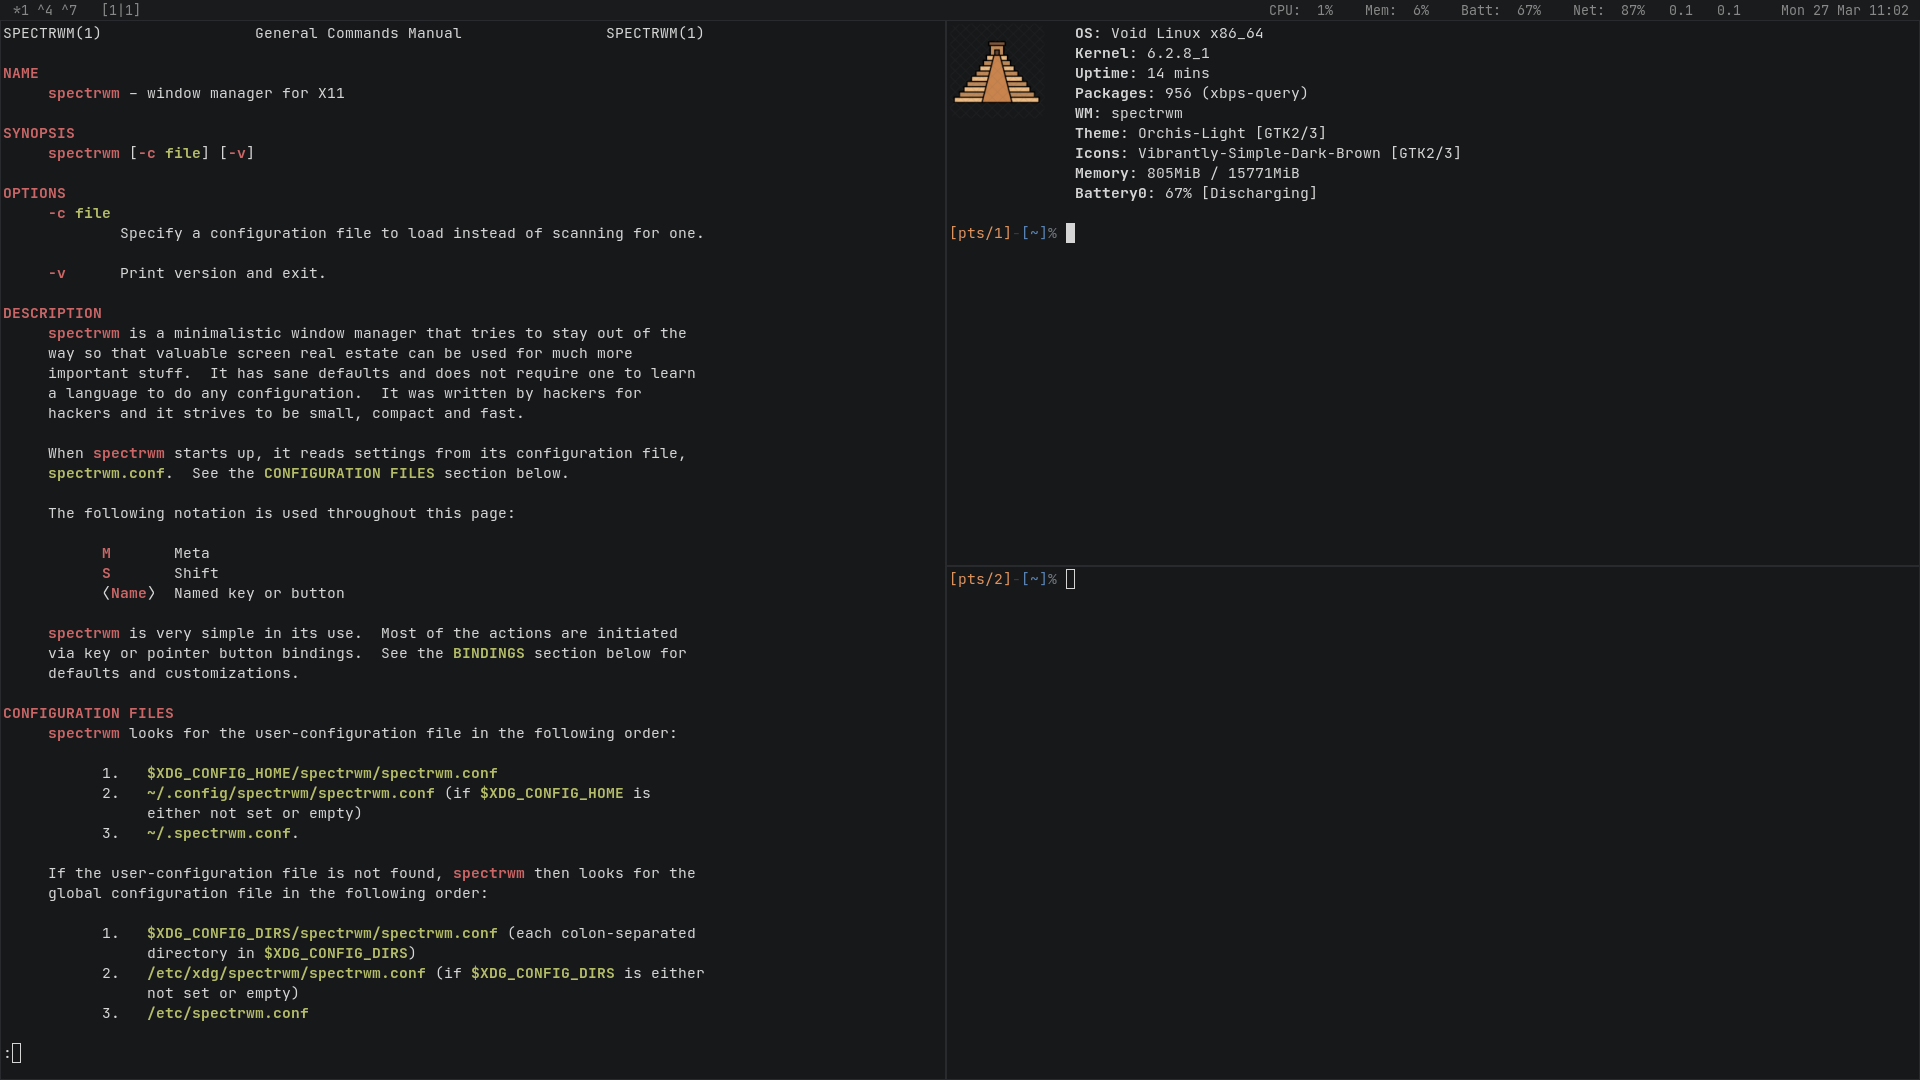Click 'Print version and exit.' text
1920x1080 pixels.
[223, 273]
